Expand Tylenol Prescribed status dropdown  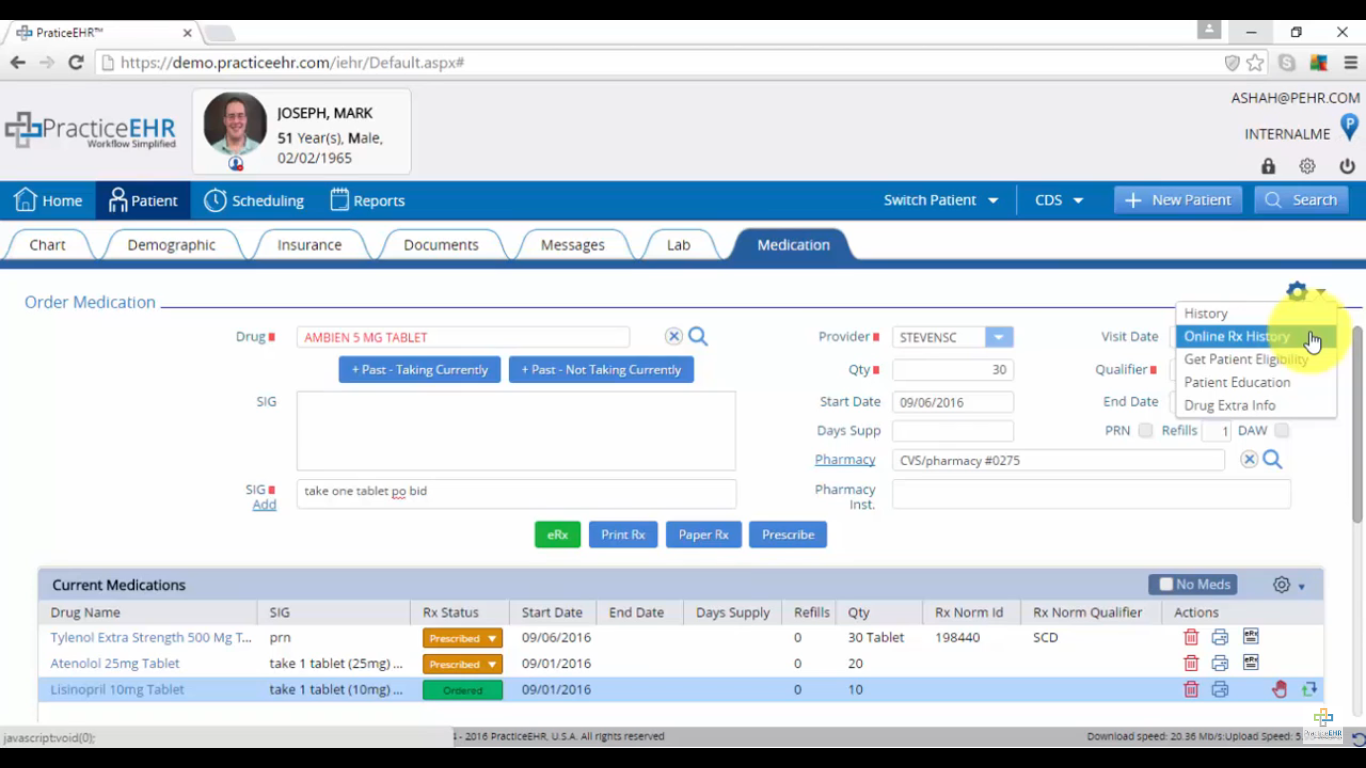pyautogui.click(x=492, y=638)
